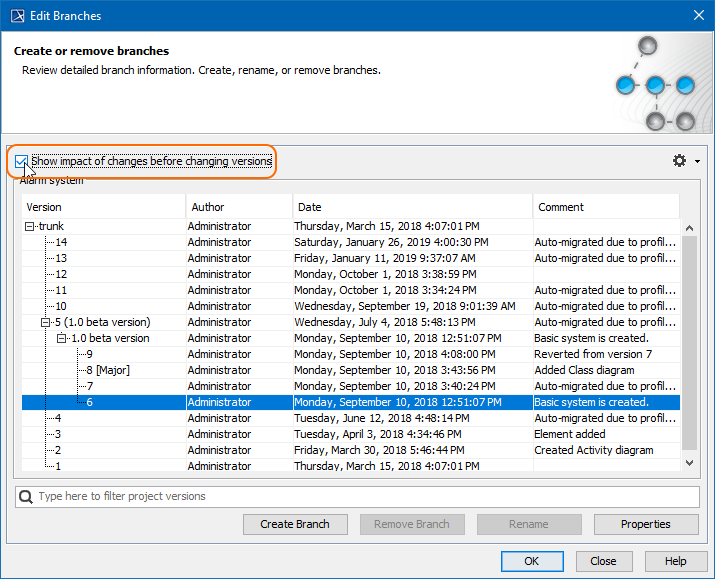Image resolution: width=715 pixels, height=579 pixels.
Task: Sort by the Version column header
Action: [x=104, y=207]
